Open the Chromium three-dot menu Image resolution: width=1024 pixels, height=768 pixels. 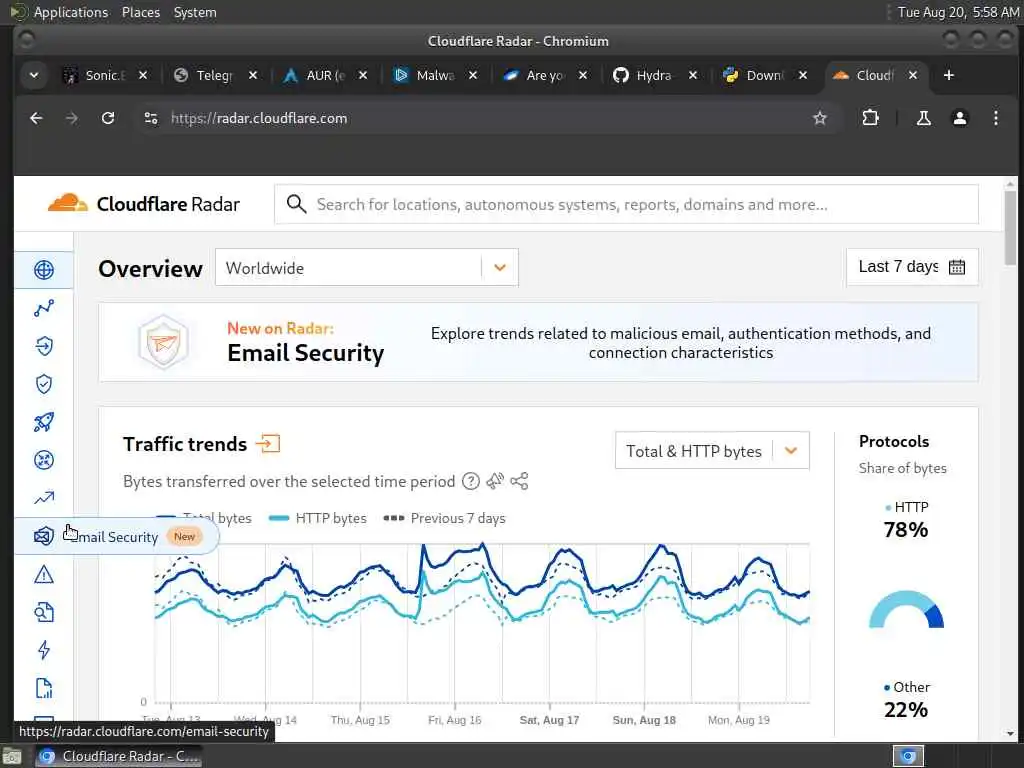coord(995,118)
